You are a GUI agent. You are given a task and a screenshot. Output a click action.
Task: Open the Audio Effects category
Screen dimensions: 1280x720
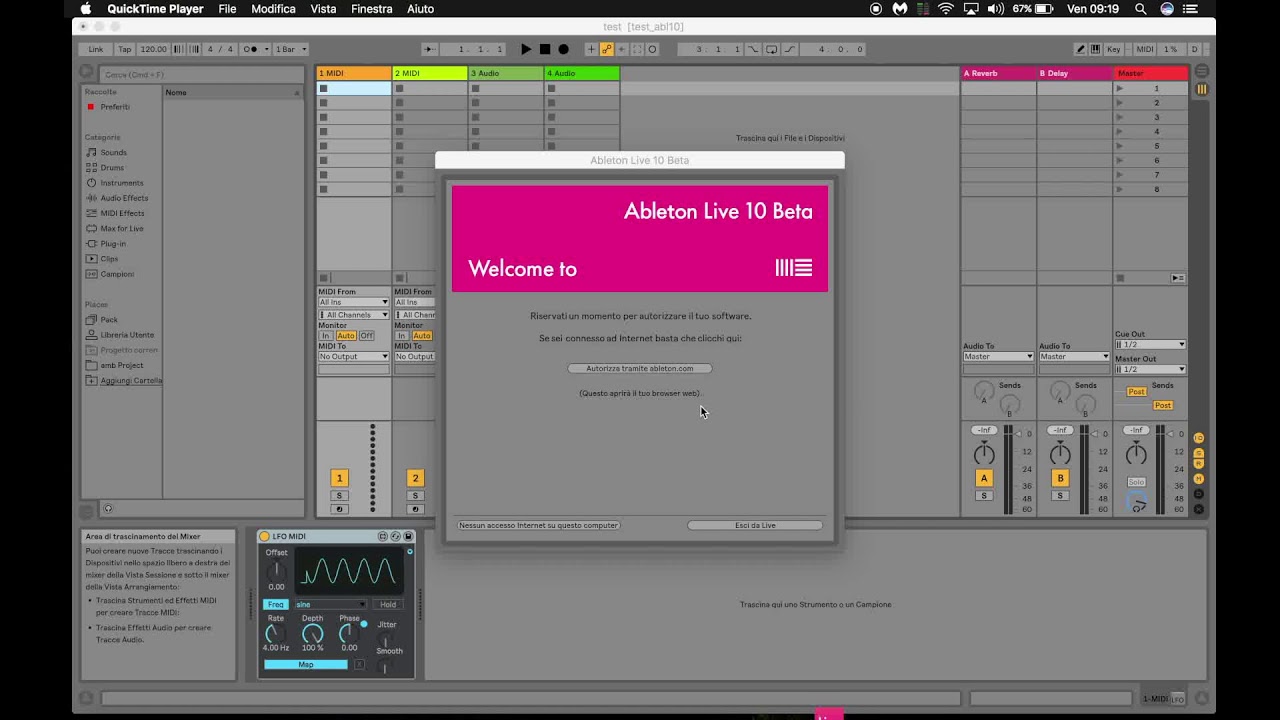coord(124,198)
